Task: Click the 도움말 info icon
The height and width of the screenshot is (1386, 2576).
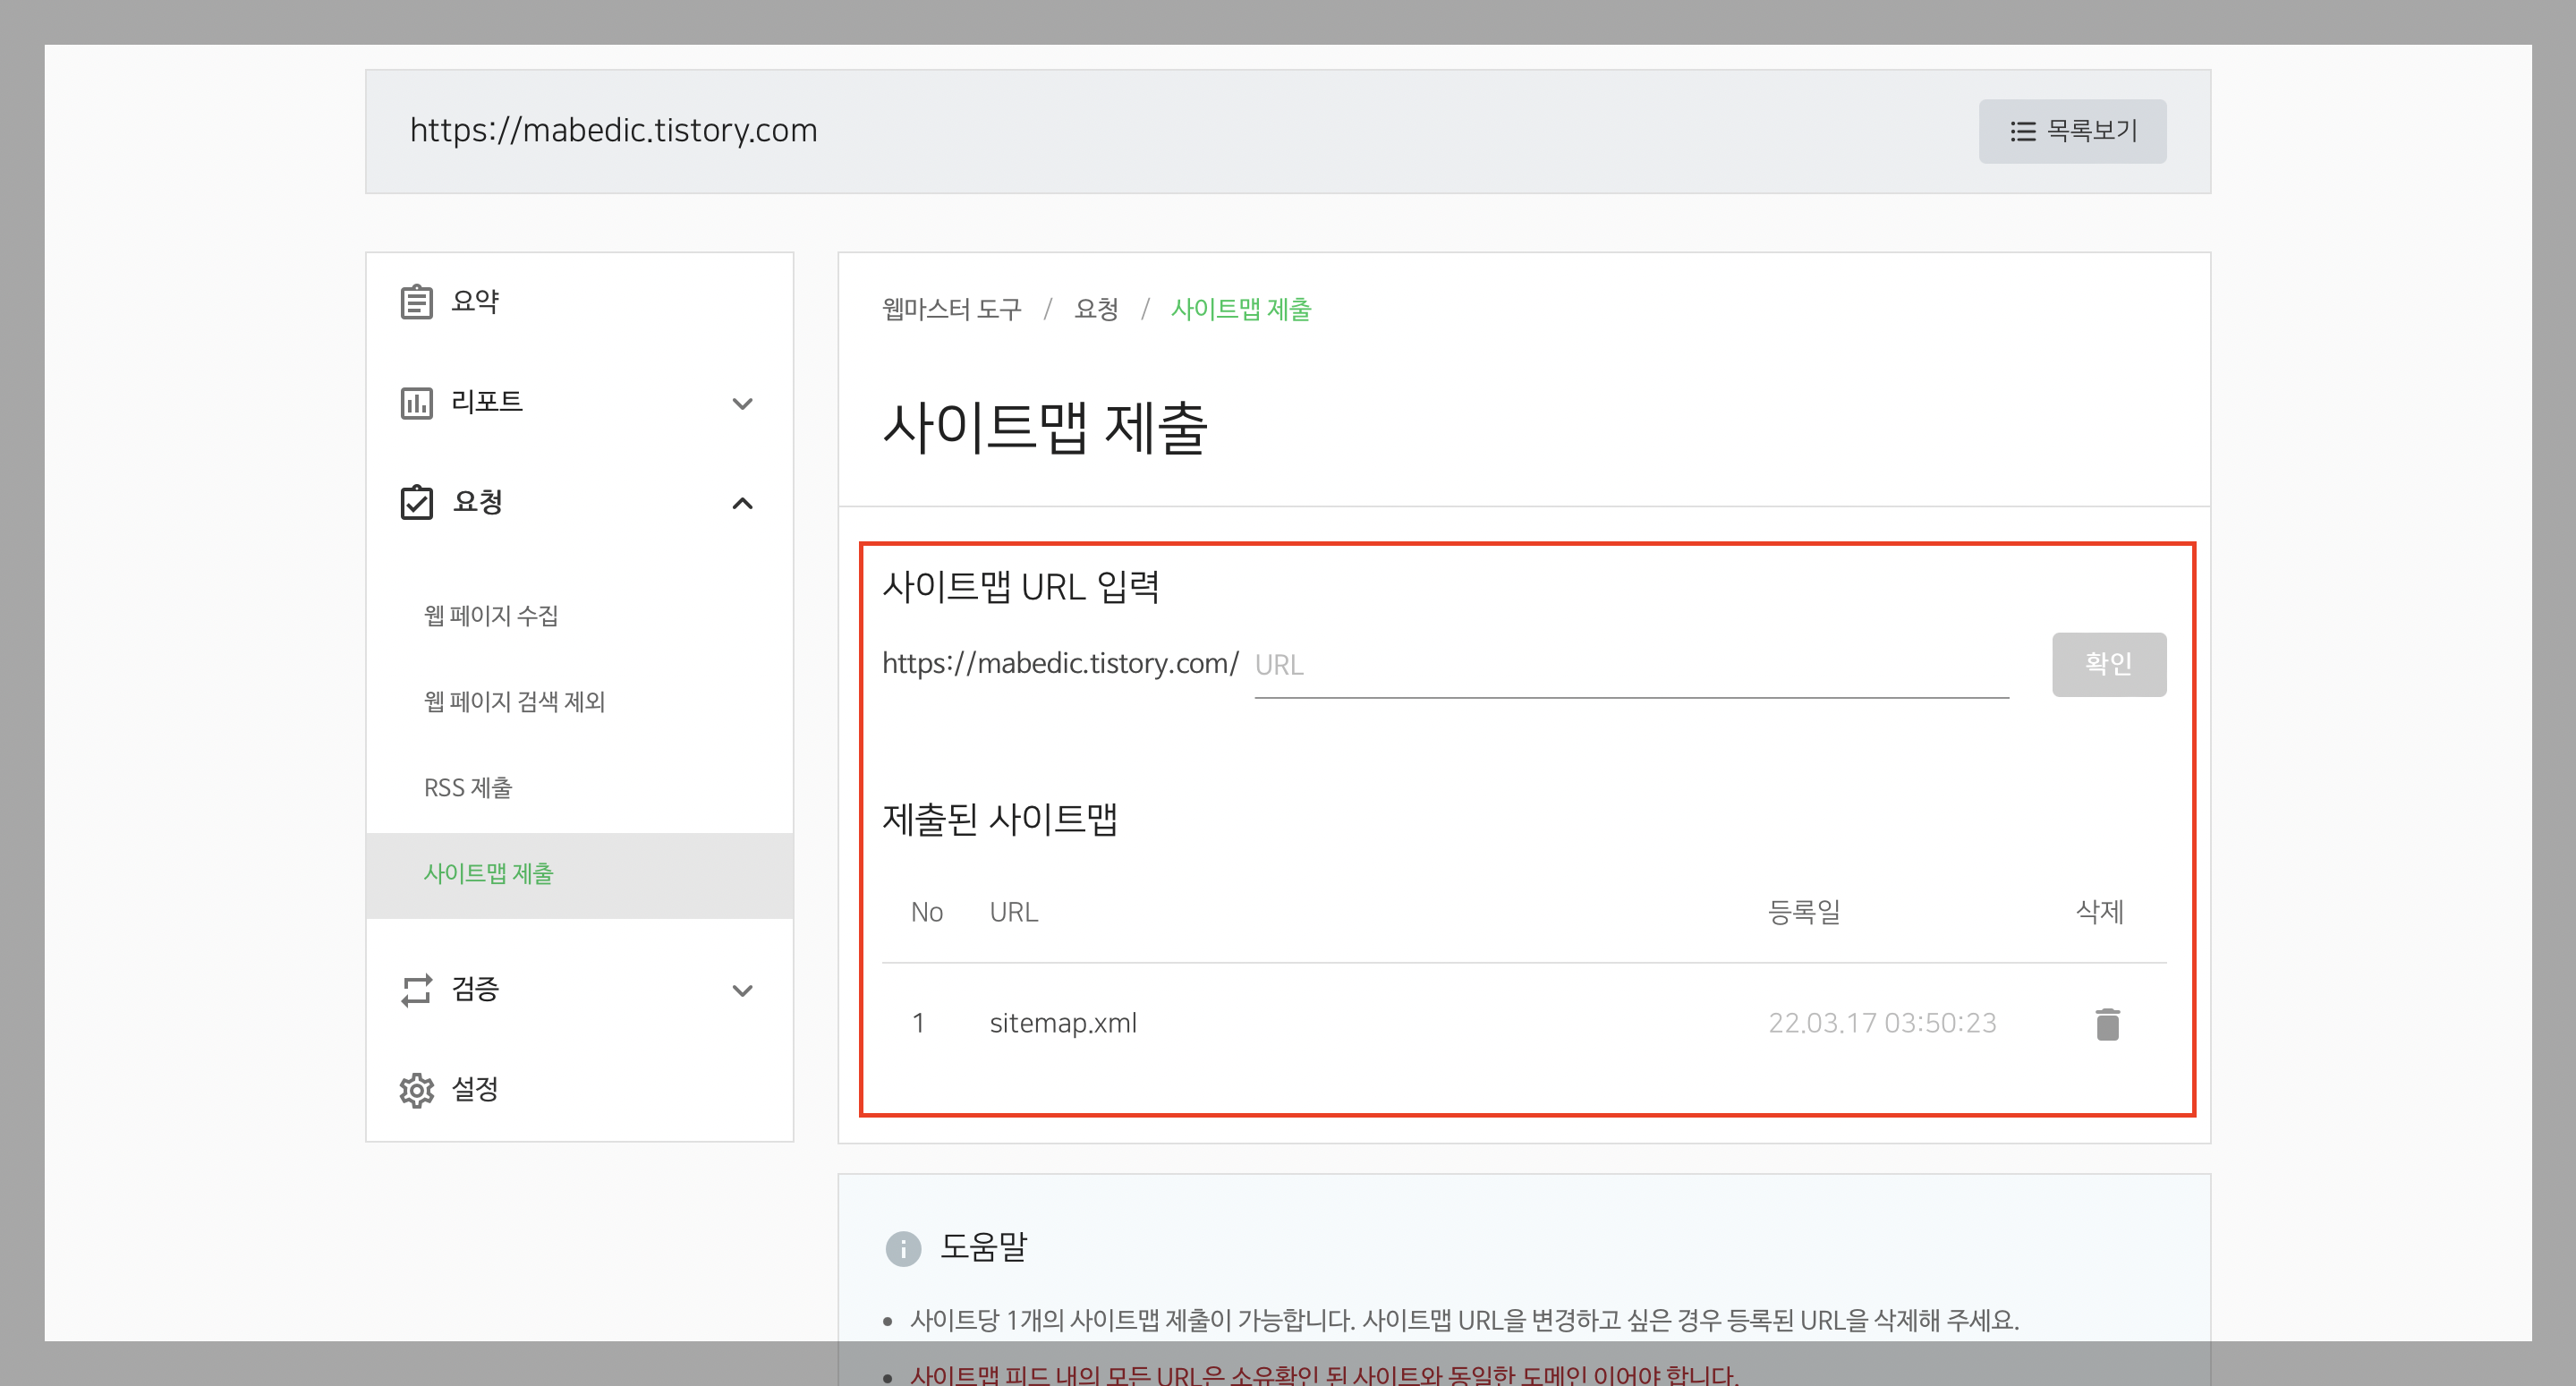Action: point(902,1248)
